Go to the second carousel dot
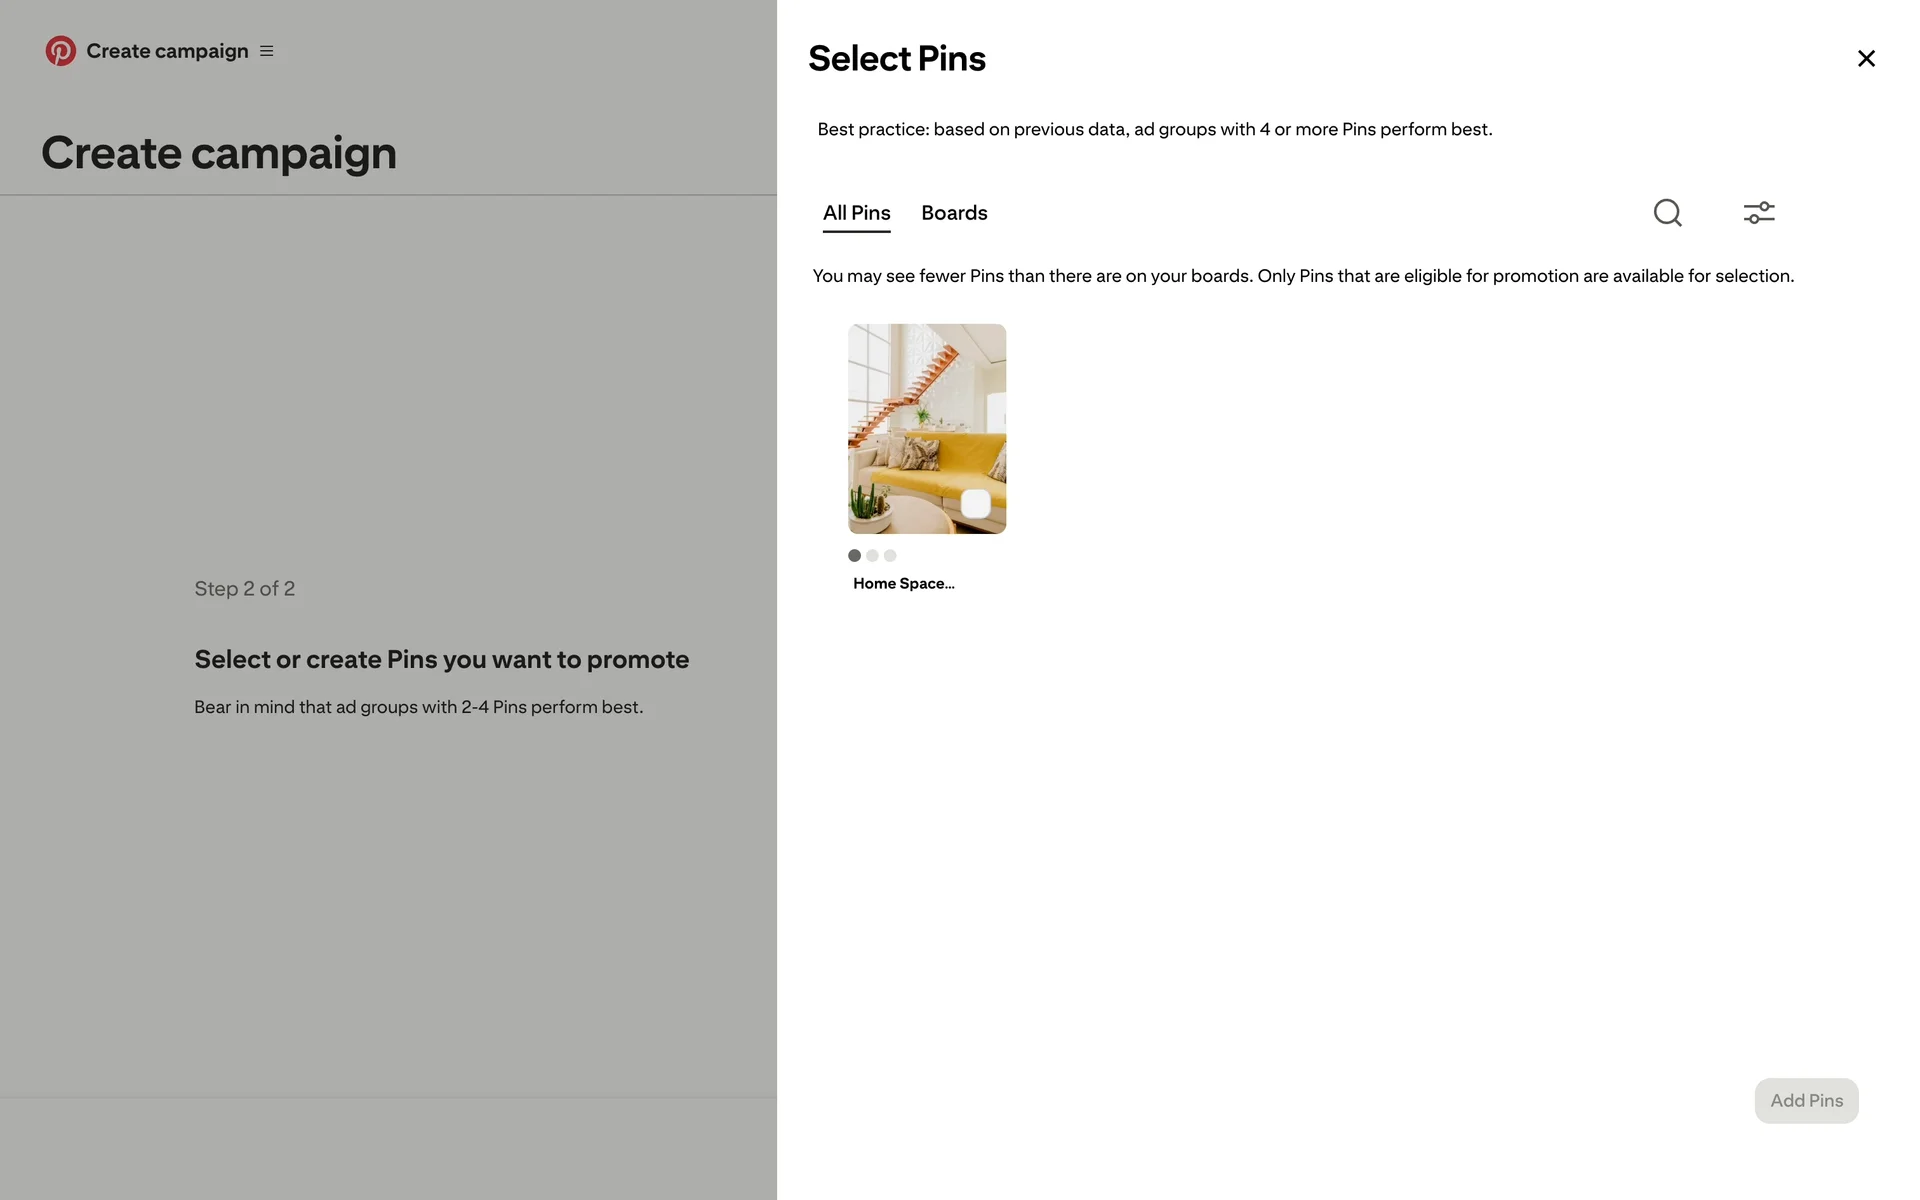Image resolution: width=1920 pixels, height=1200 pixels. [x=872, y=556]
